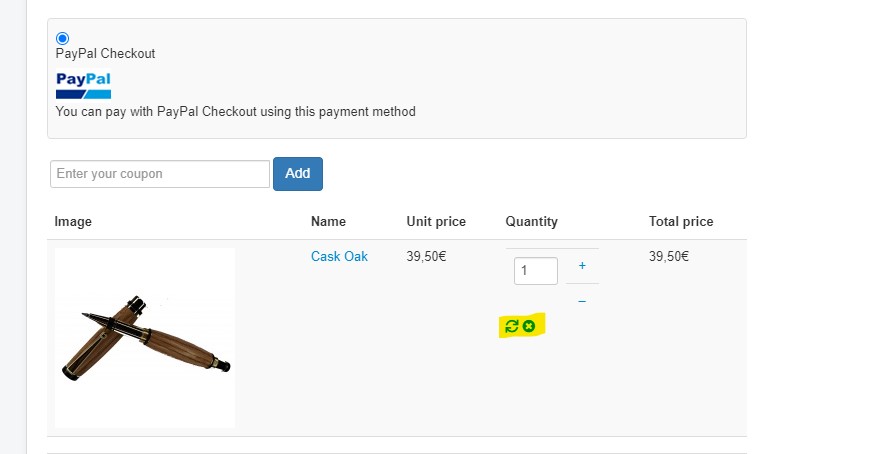Click the PayPal logo image
The height and width of the screenshot is (454, 882).
coord(83,84)
